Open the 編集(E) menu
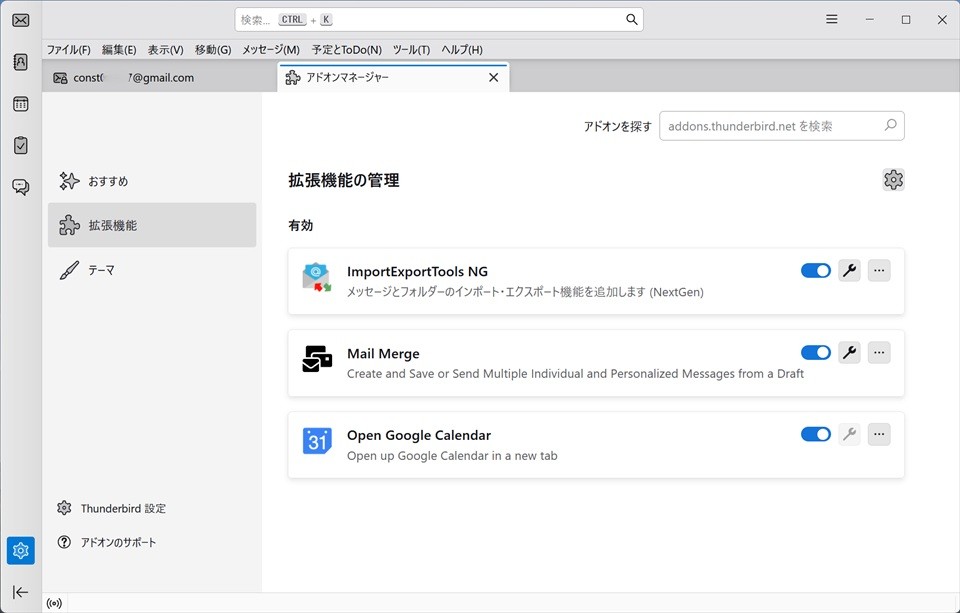The width and height of the screenshot is (960, 613). tap(119, 50)
